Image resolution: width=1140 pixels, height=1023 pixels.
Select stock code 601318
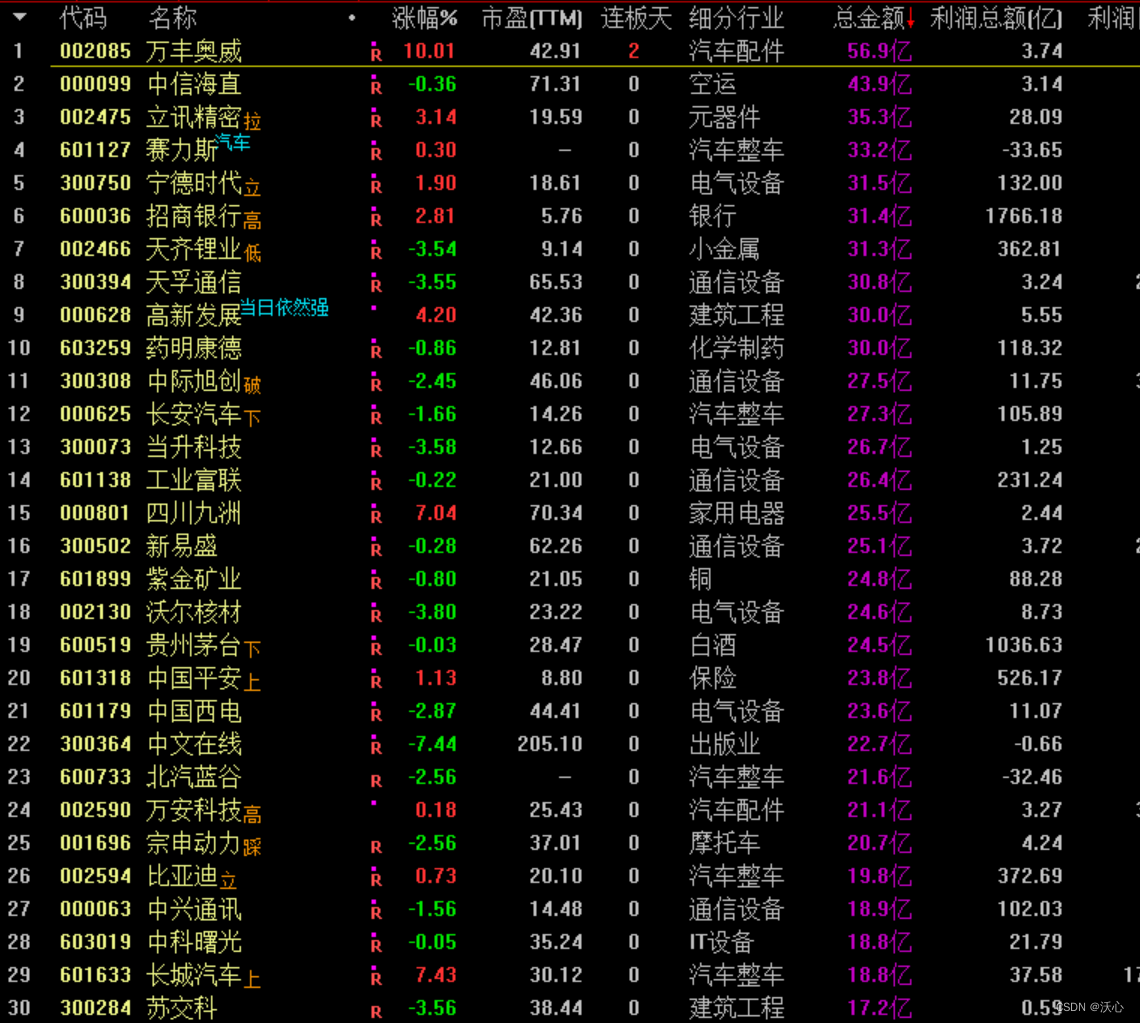tap(95, 678)
